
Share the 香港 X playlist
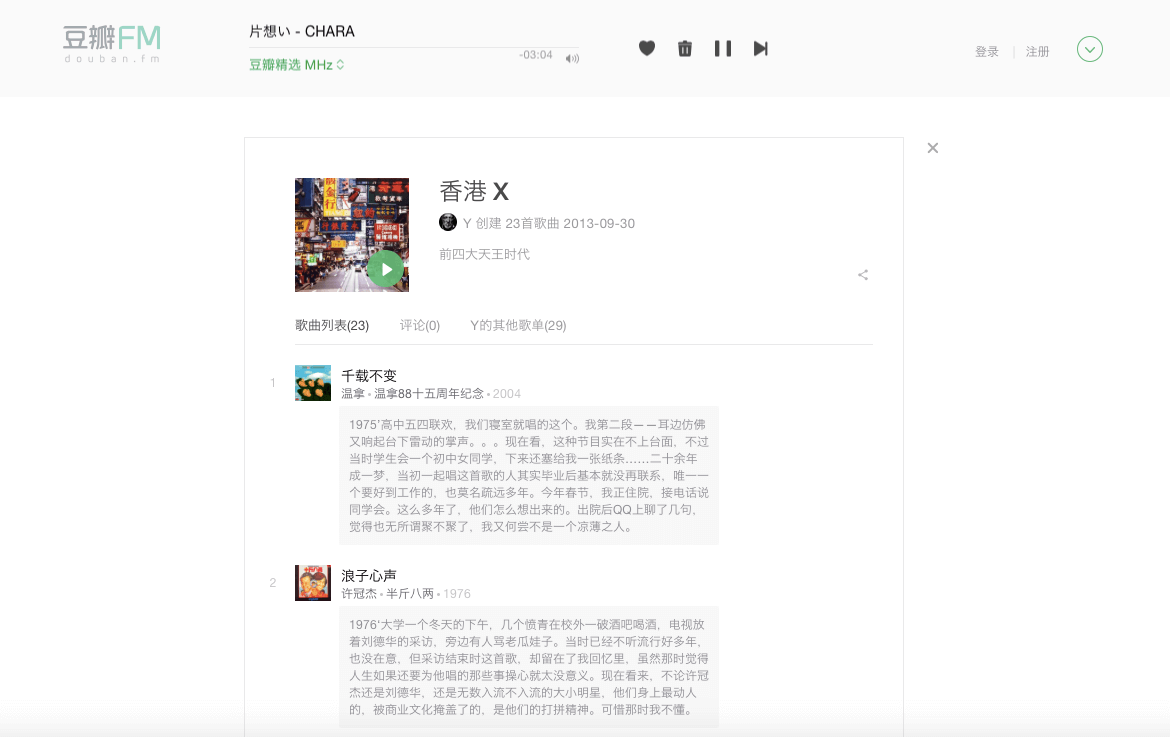coord(862,274)
